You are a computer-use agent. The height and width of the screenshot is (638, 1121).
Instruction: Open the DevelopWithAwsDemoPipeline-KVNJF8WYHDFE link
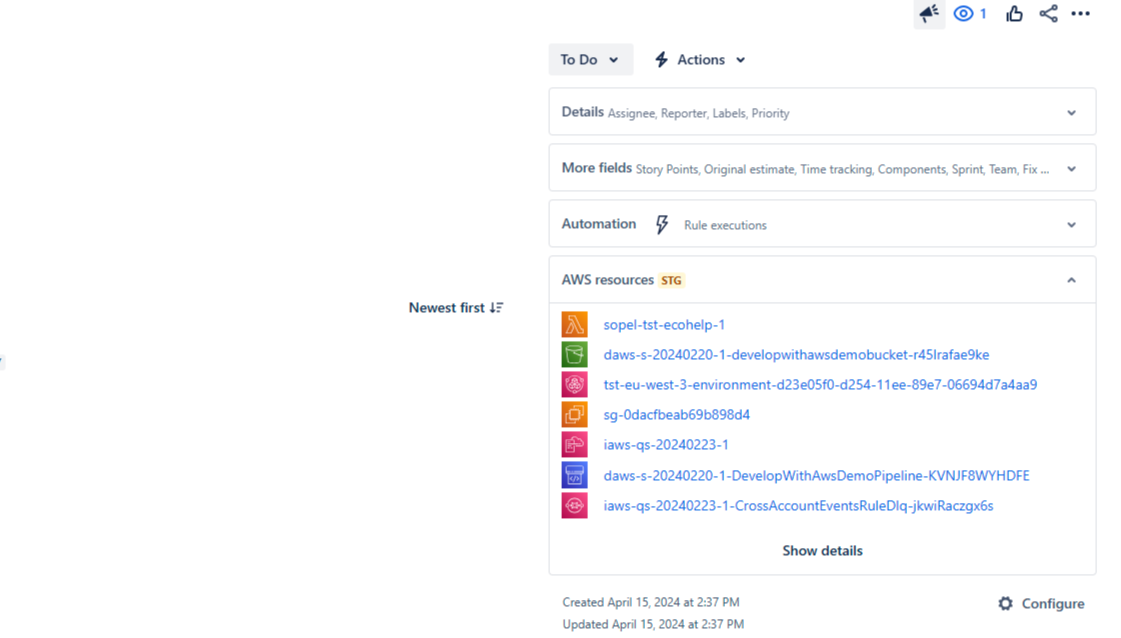pyautogui.click(x=816, y=476)
